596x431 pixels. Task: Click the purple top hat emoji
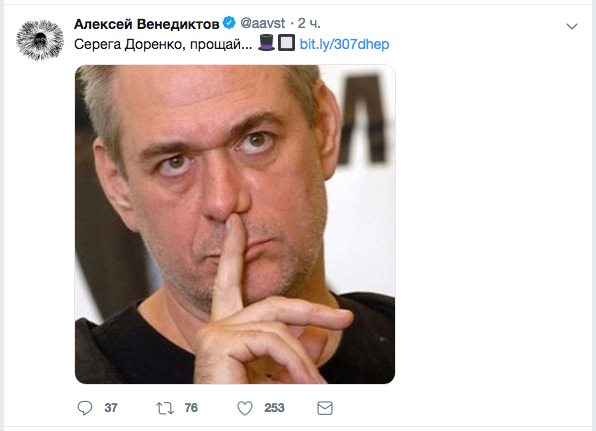[266, 43]
